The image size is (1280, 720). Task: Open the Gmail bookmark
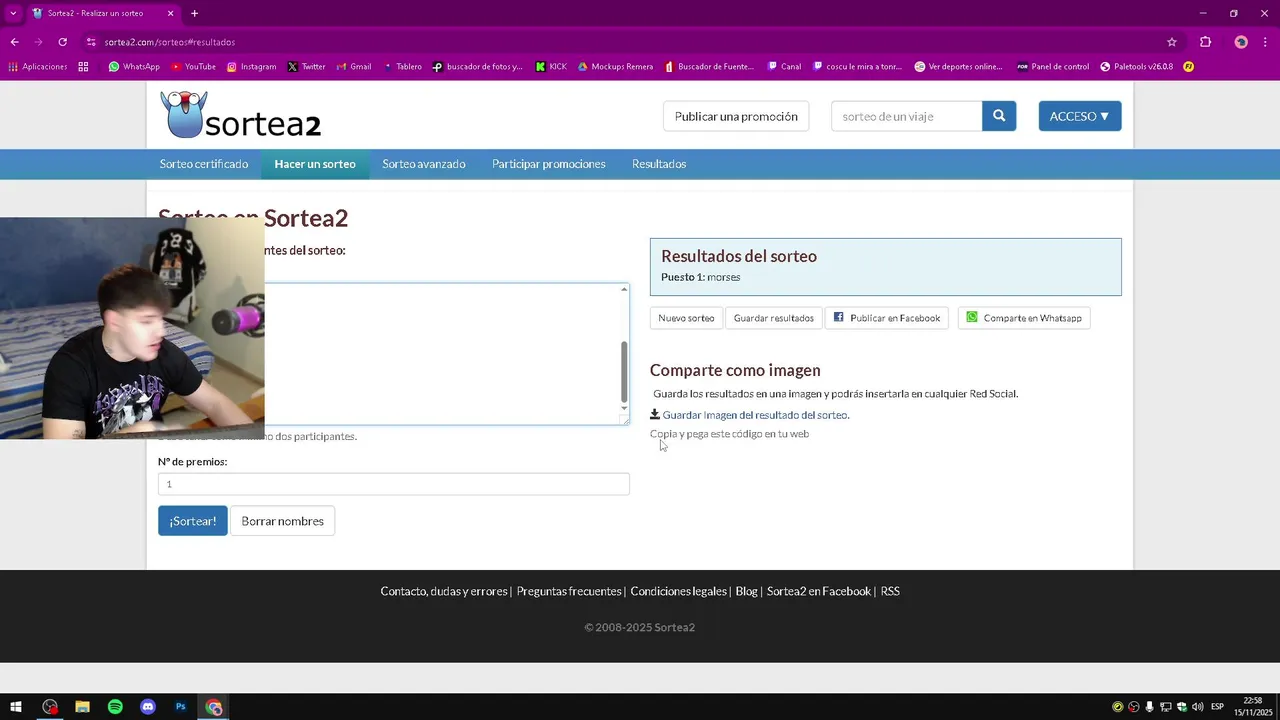[x=354, y=67]
